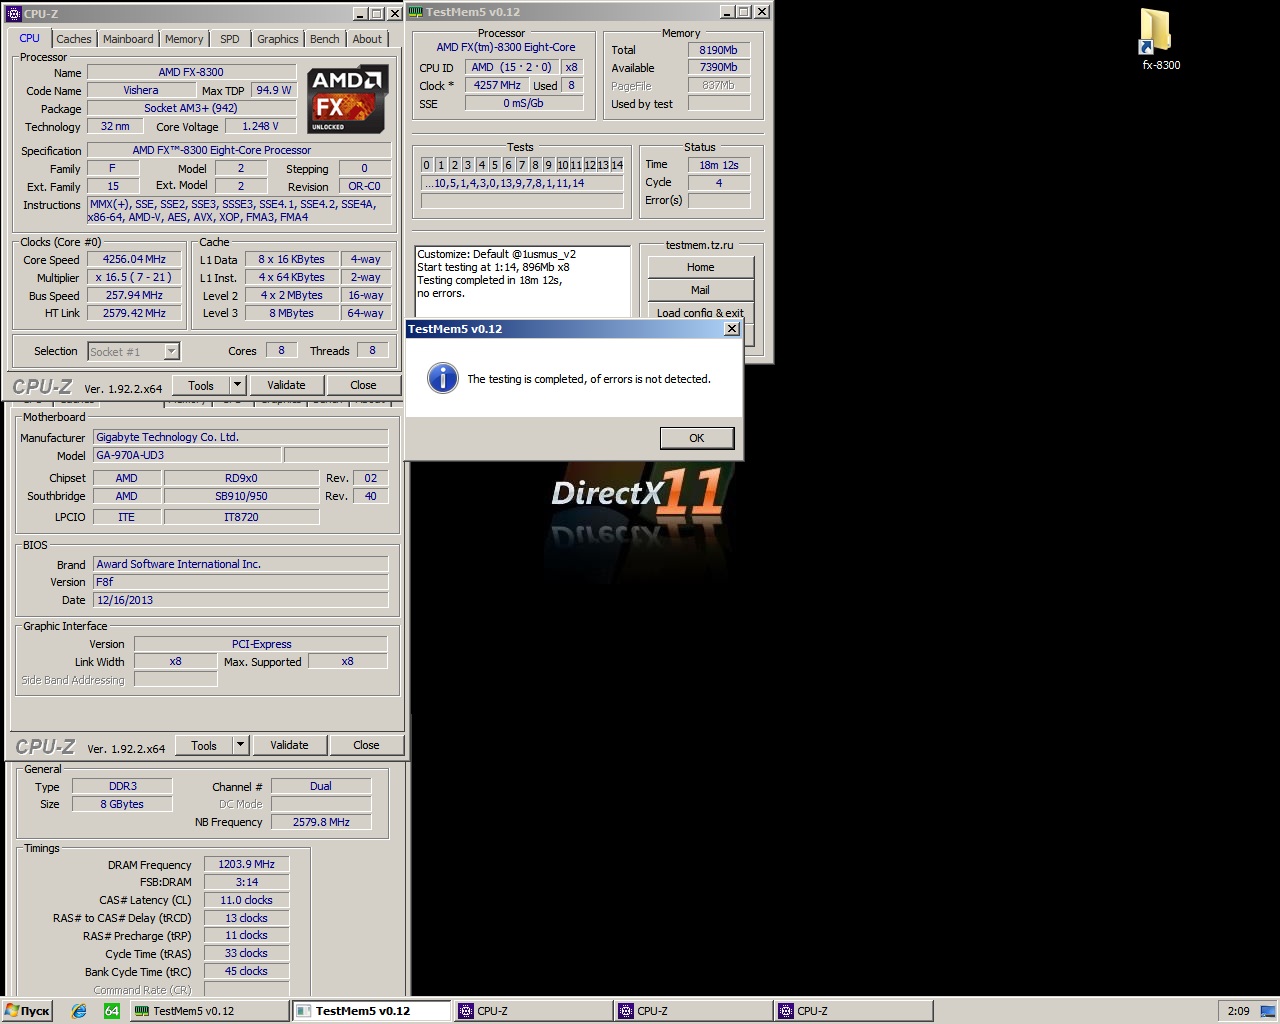Switch to the Graphics tab
The width and height of the screenshot is (1280, 1024).
[278, 39]
